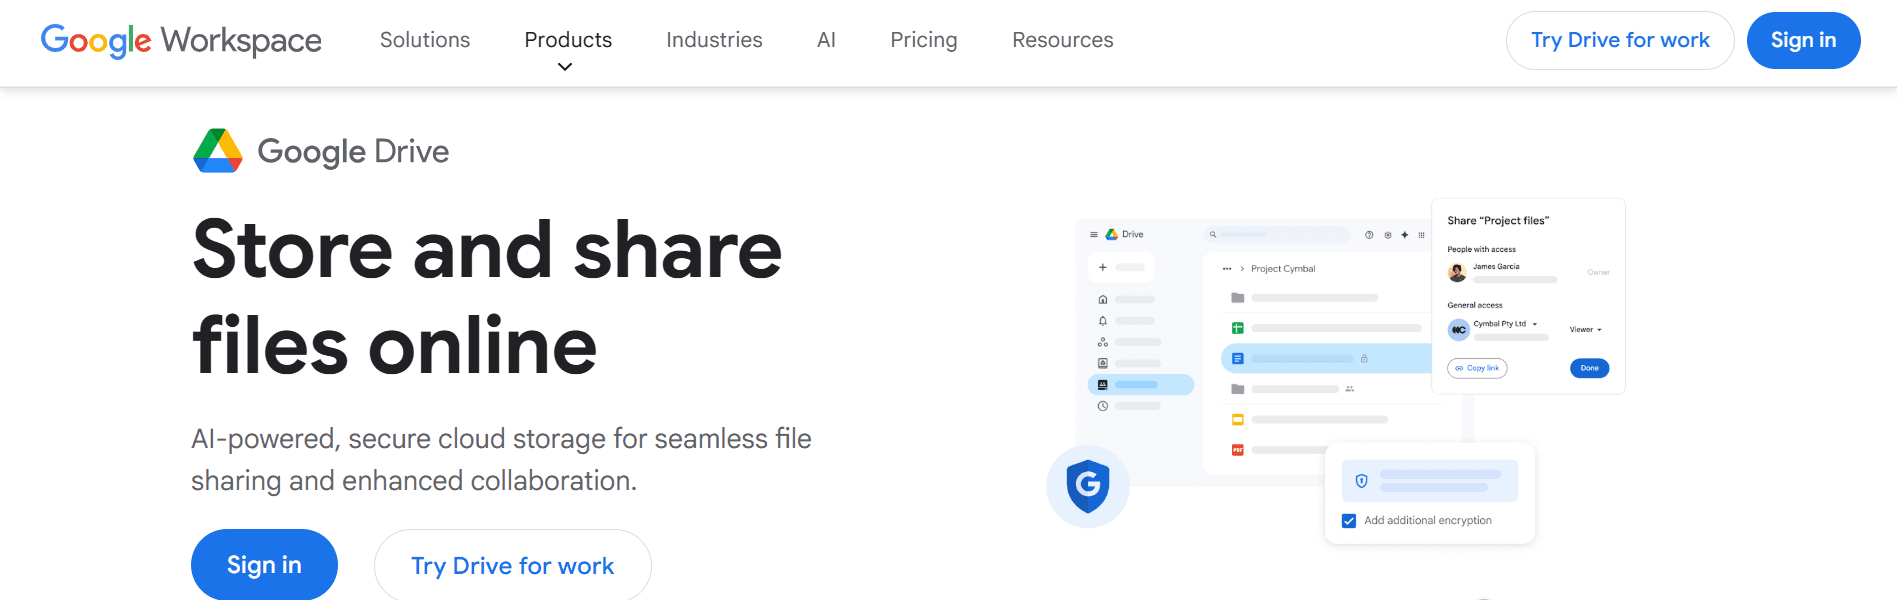Open the Industries menu

pos(714,40)
